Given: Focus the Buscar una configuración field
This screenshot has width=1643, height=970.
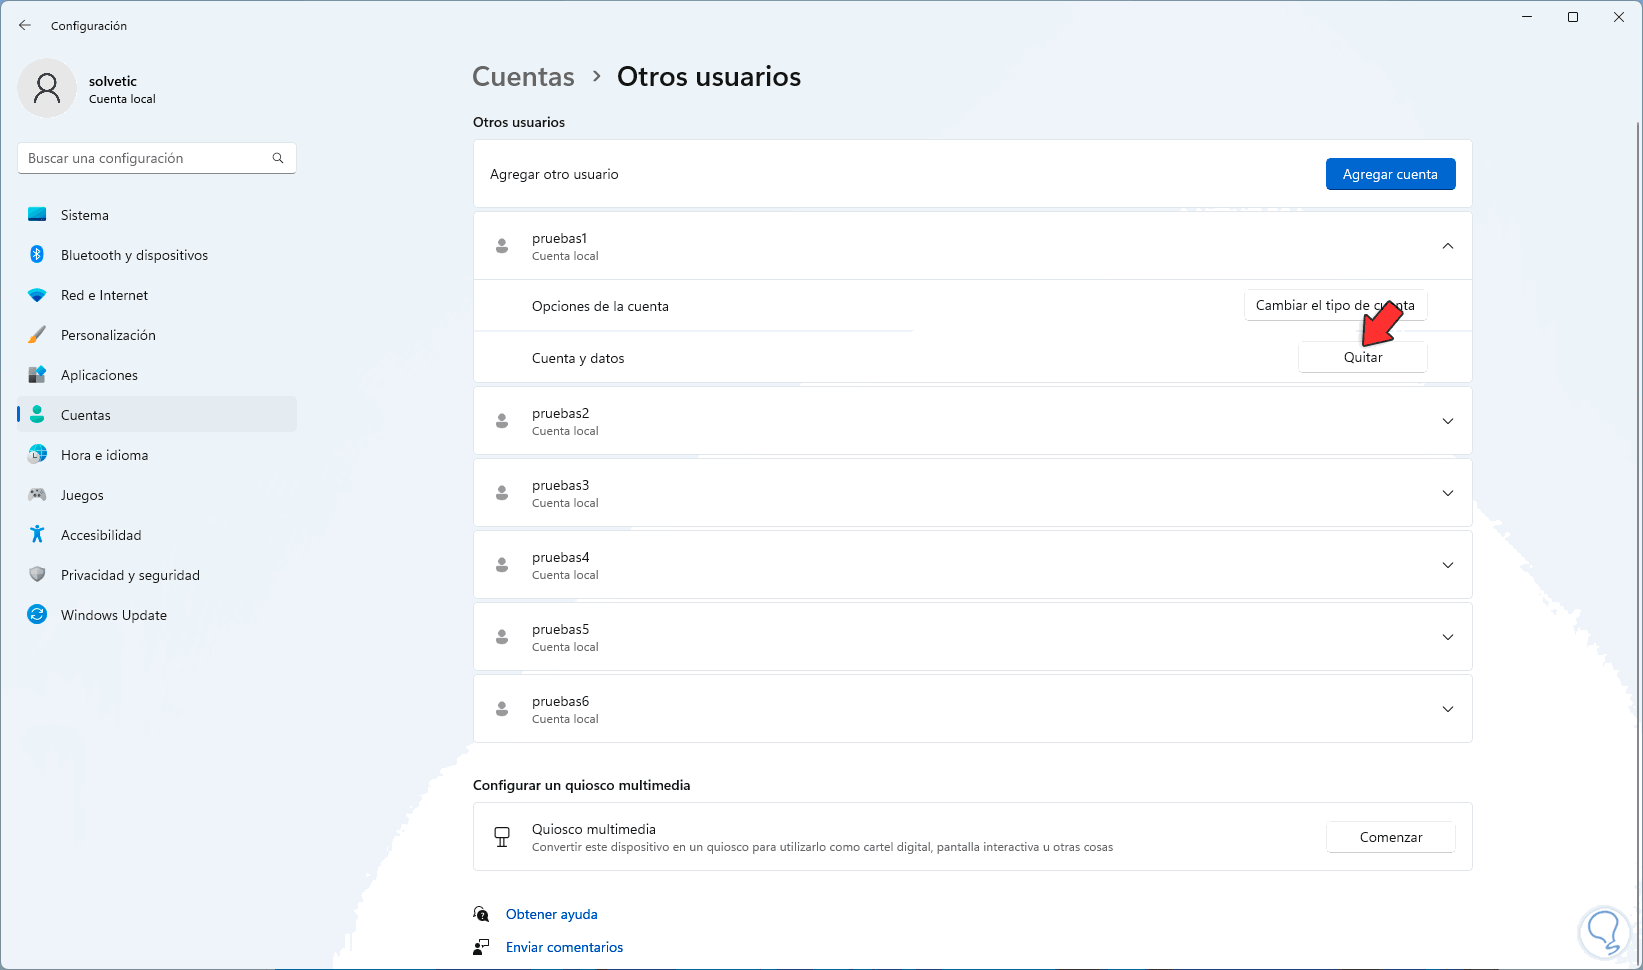Looking at the screenshot, I should click(145, 158).
